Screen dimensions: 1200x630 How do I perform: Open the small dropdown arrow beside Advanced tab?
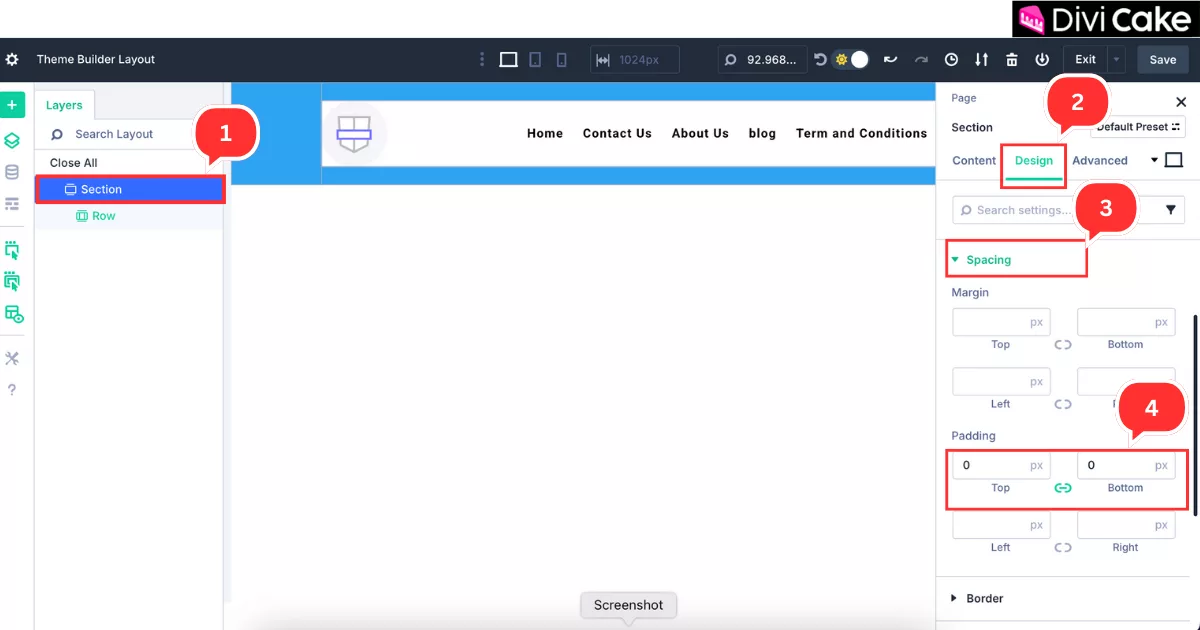pos(1154,160)
